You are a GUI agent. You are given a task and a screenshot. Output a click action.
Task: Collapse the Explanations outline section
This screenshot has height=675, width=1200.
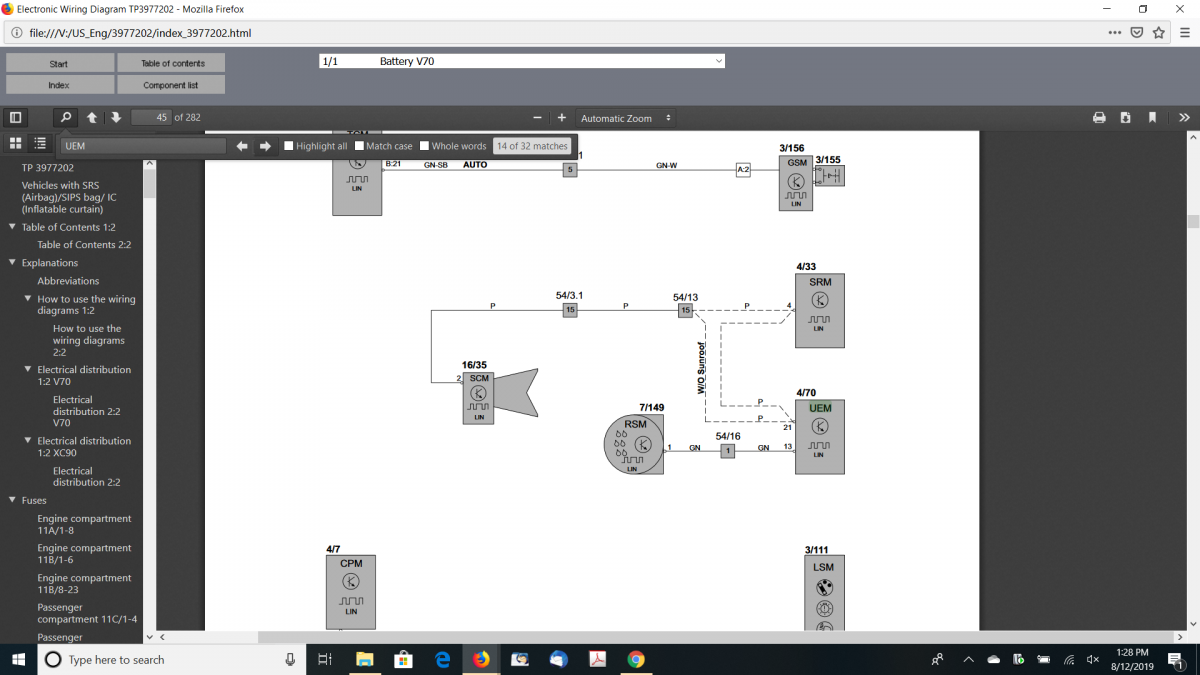[x=12, y=263]
